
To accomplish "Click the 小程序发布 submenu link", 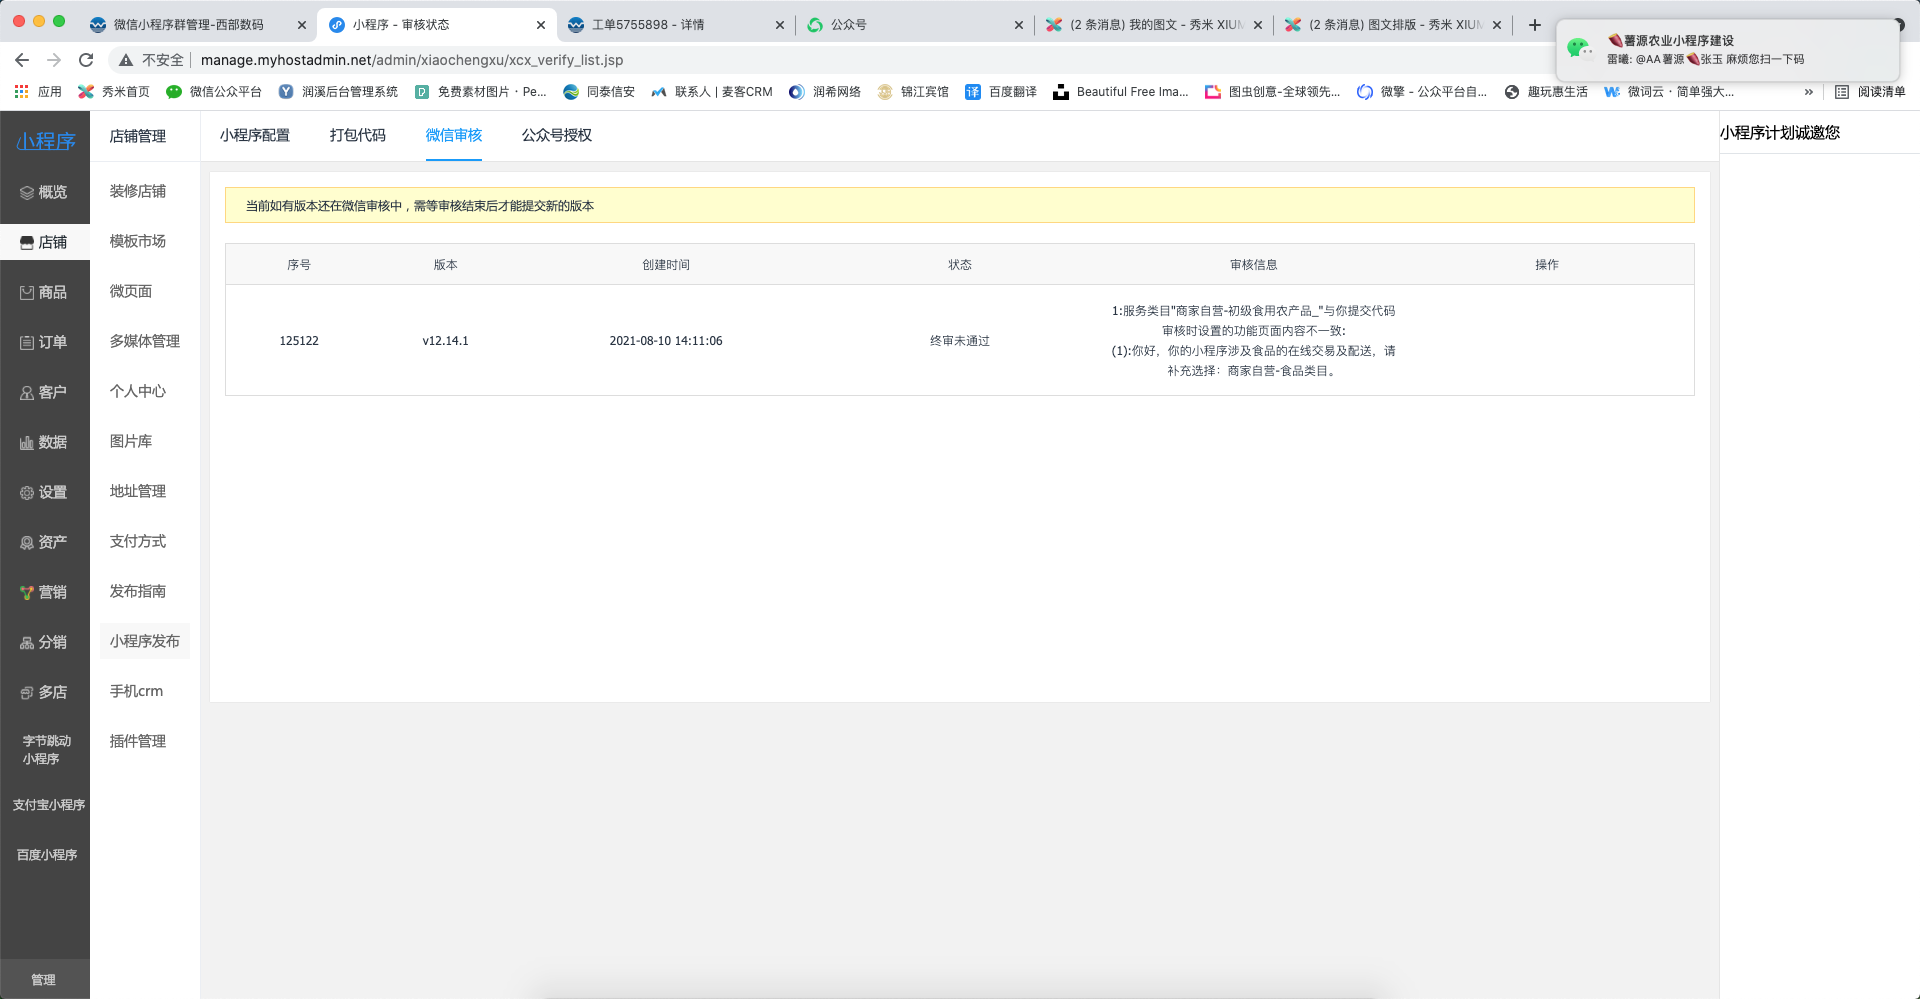I will click(145, 641).
